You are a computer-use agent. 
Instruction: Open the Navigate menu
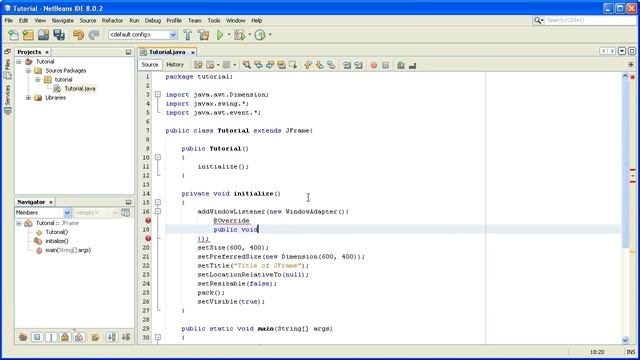coord(63,20)
